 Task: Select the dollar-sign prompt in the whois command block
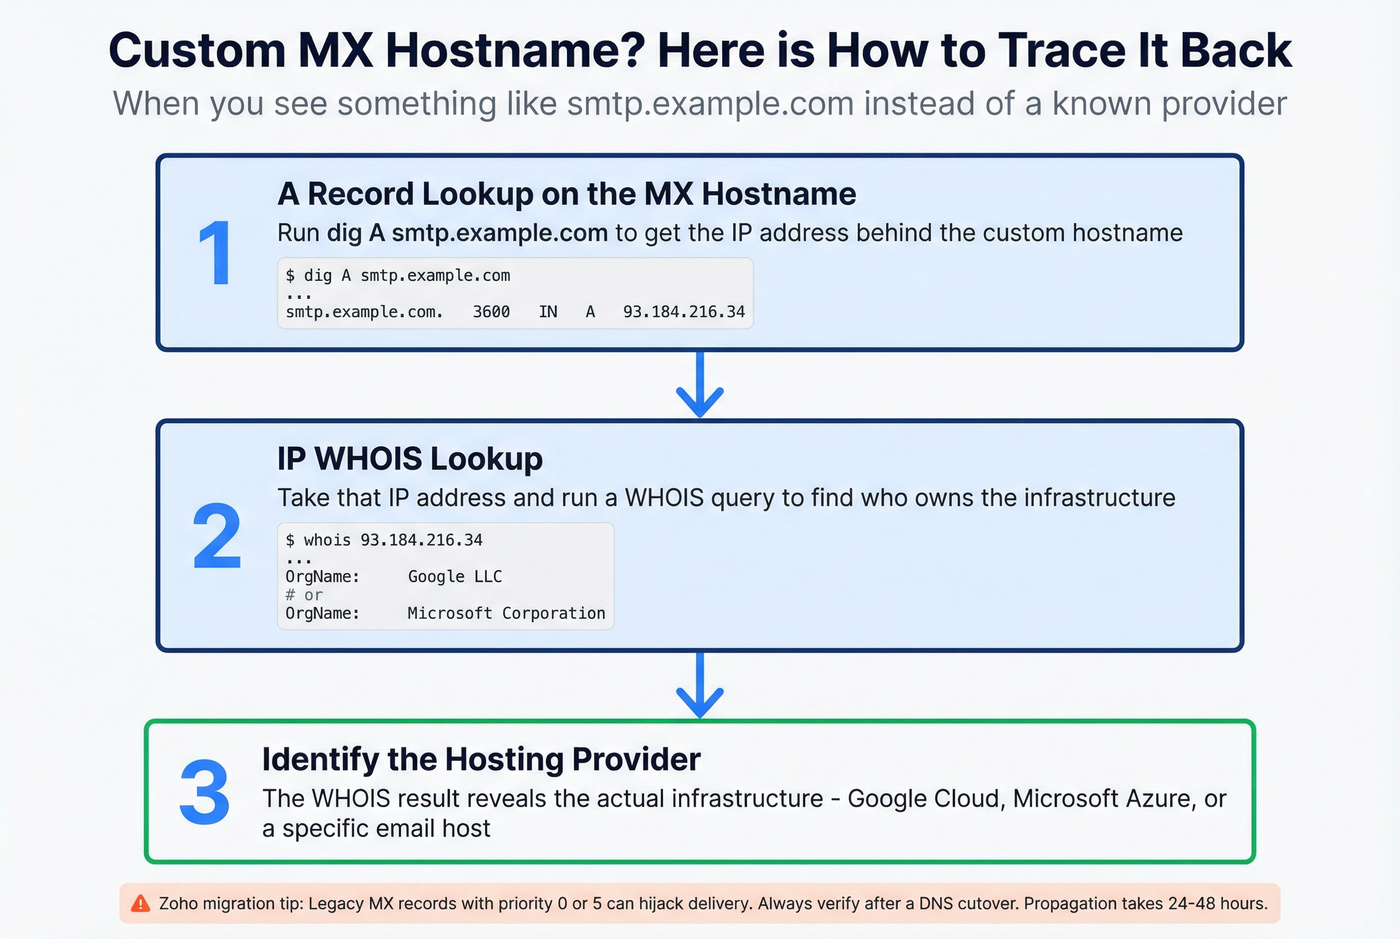pyautogui.click(x=291, y=539)
